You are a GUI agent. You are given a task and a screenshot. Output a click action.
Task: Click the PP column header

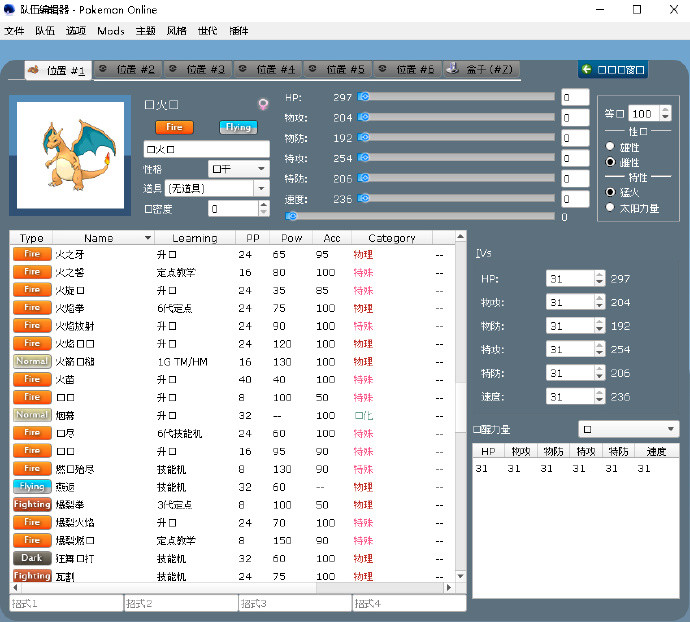tap(253, 238)
